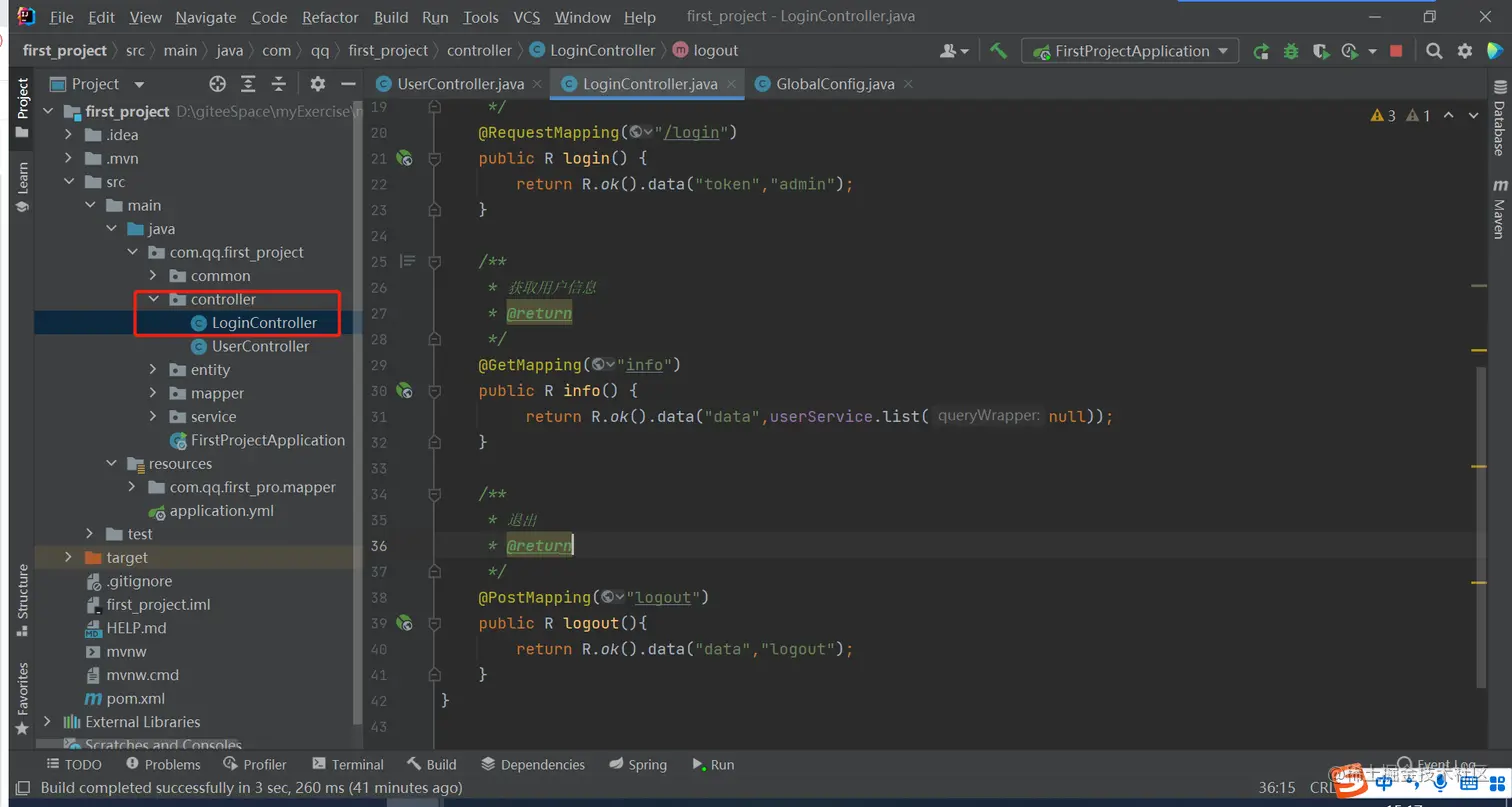Click the yellow warnings indicator showing 3

[x=1384, y=116]
